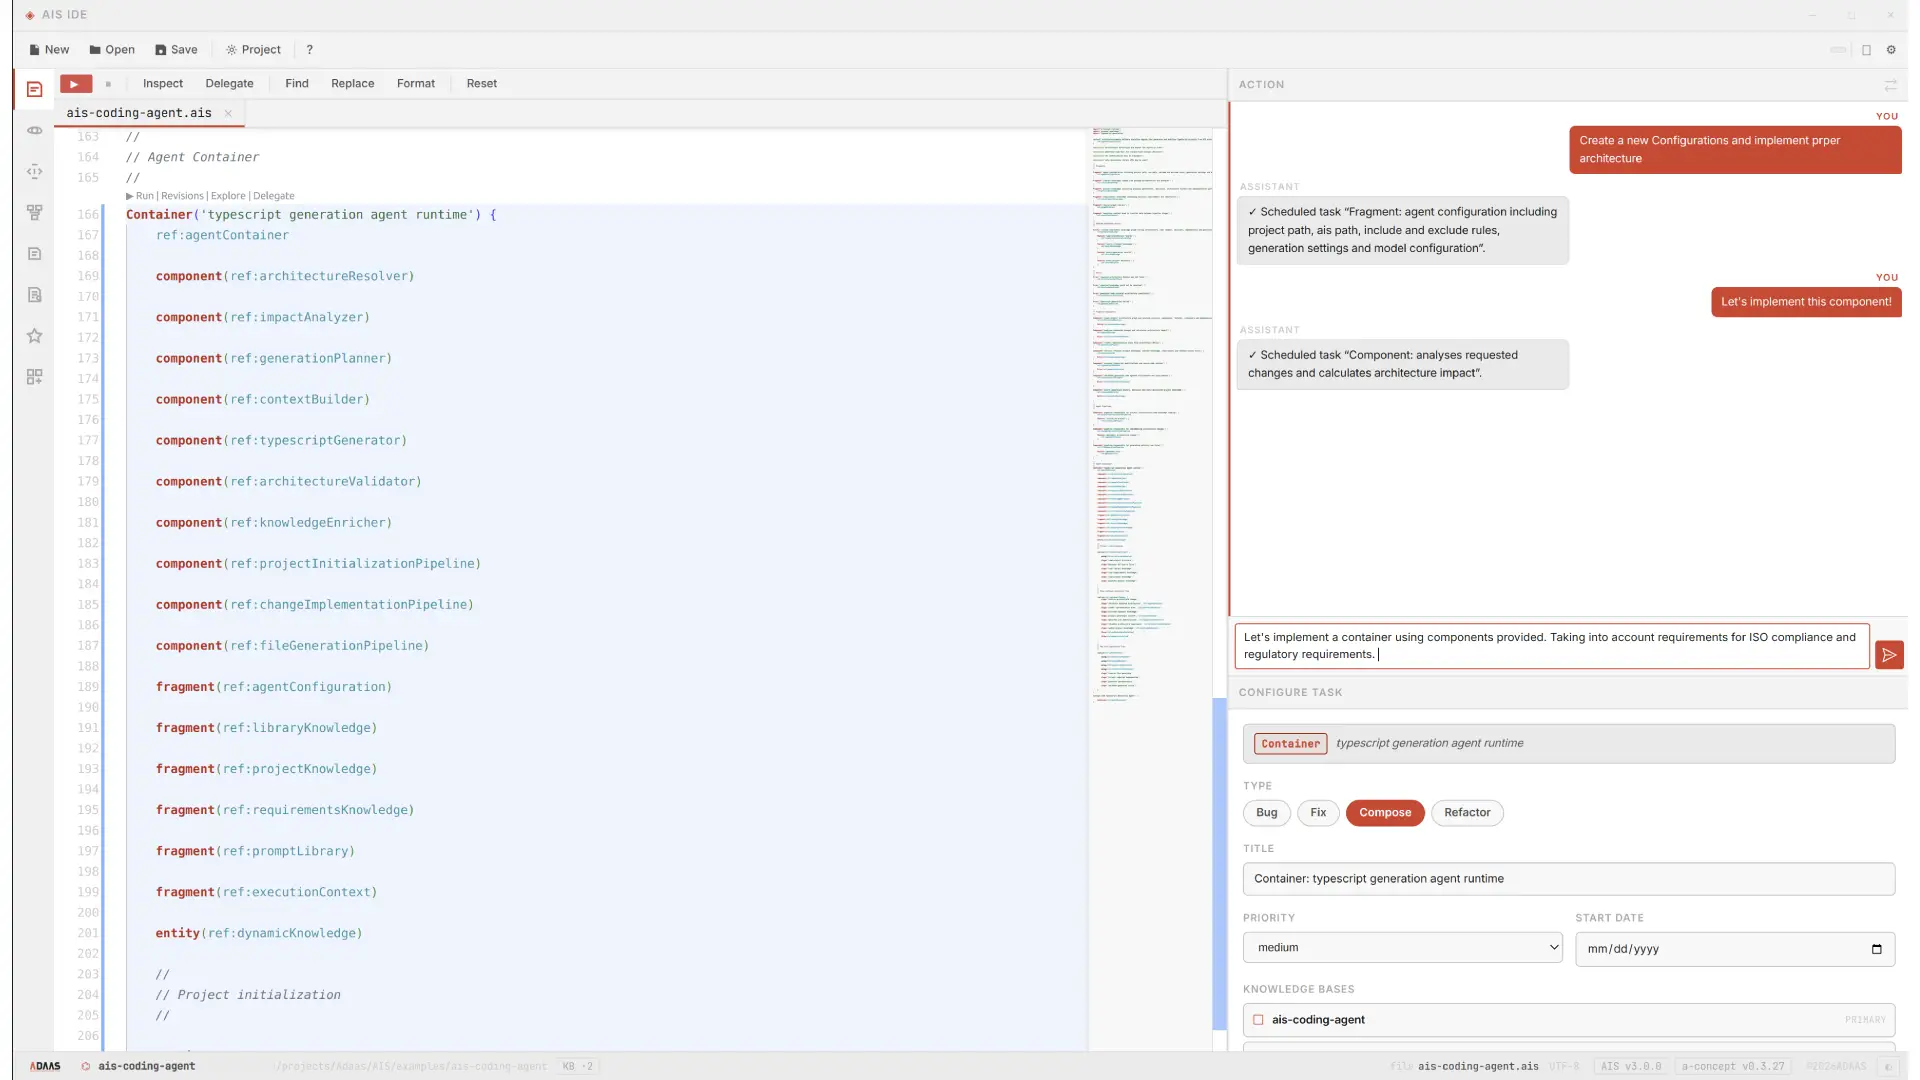
Task: Open the add modules grid view in the sidebar
Action: tap(34, 376)
